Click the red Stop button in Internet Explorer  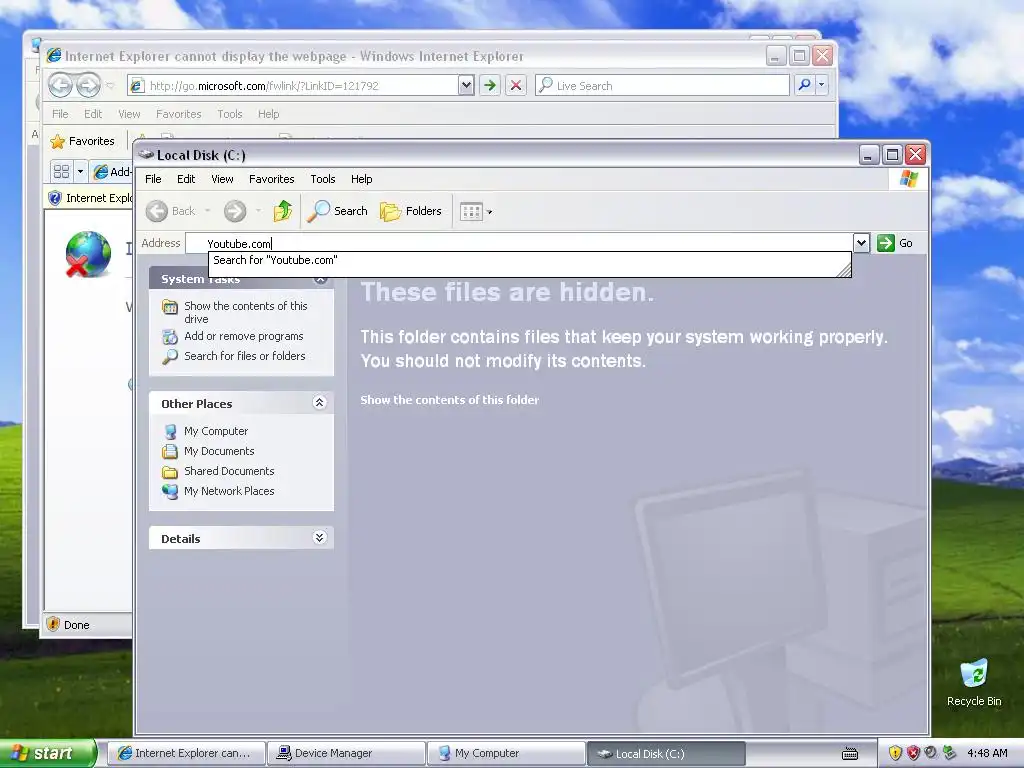(x=516, y=86)
